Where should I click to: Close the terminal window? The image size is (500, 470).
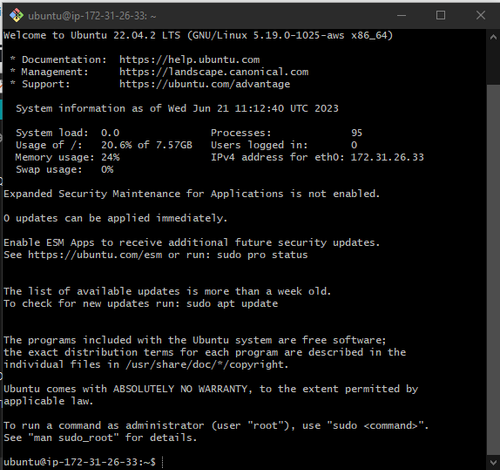480,15
